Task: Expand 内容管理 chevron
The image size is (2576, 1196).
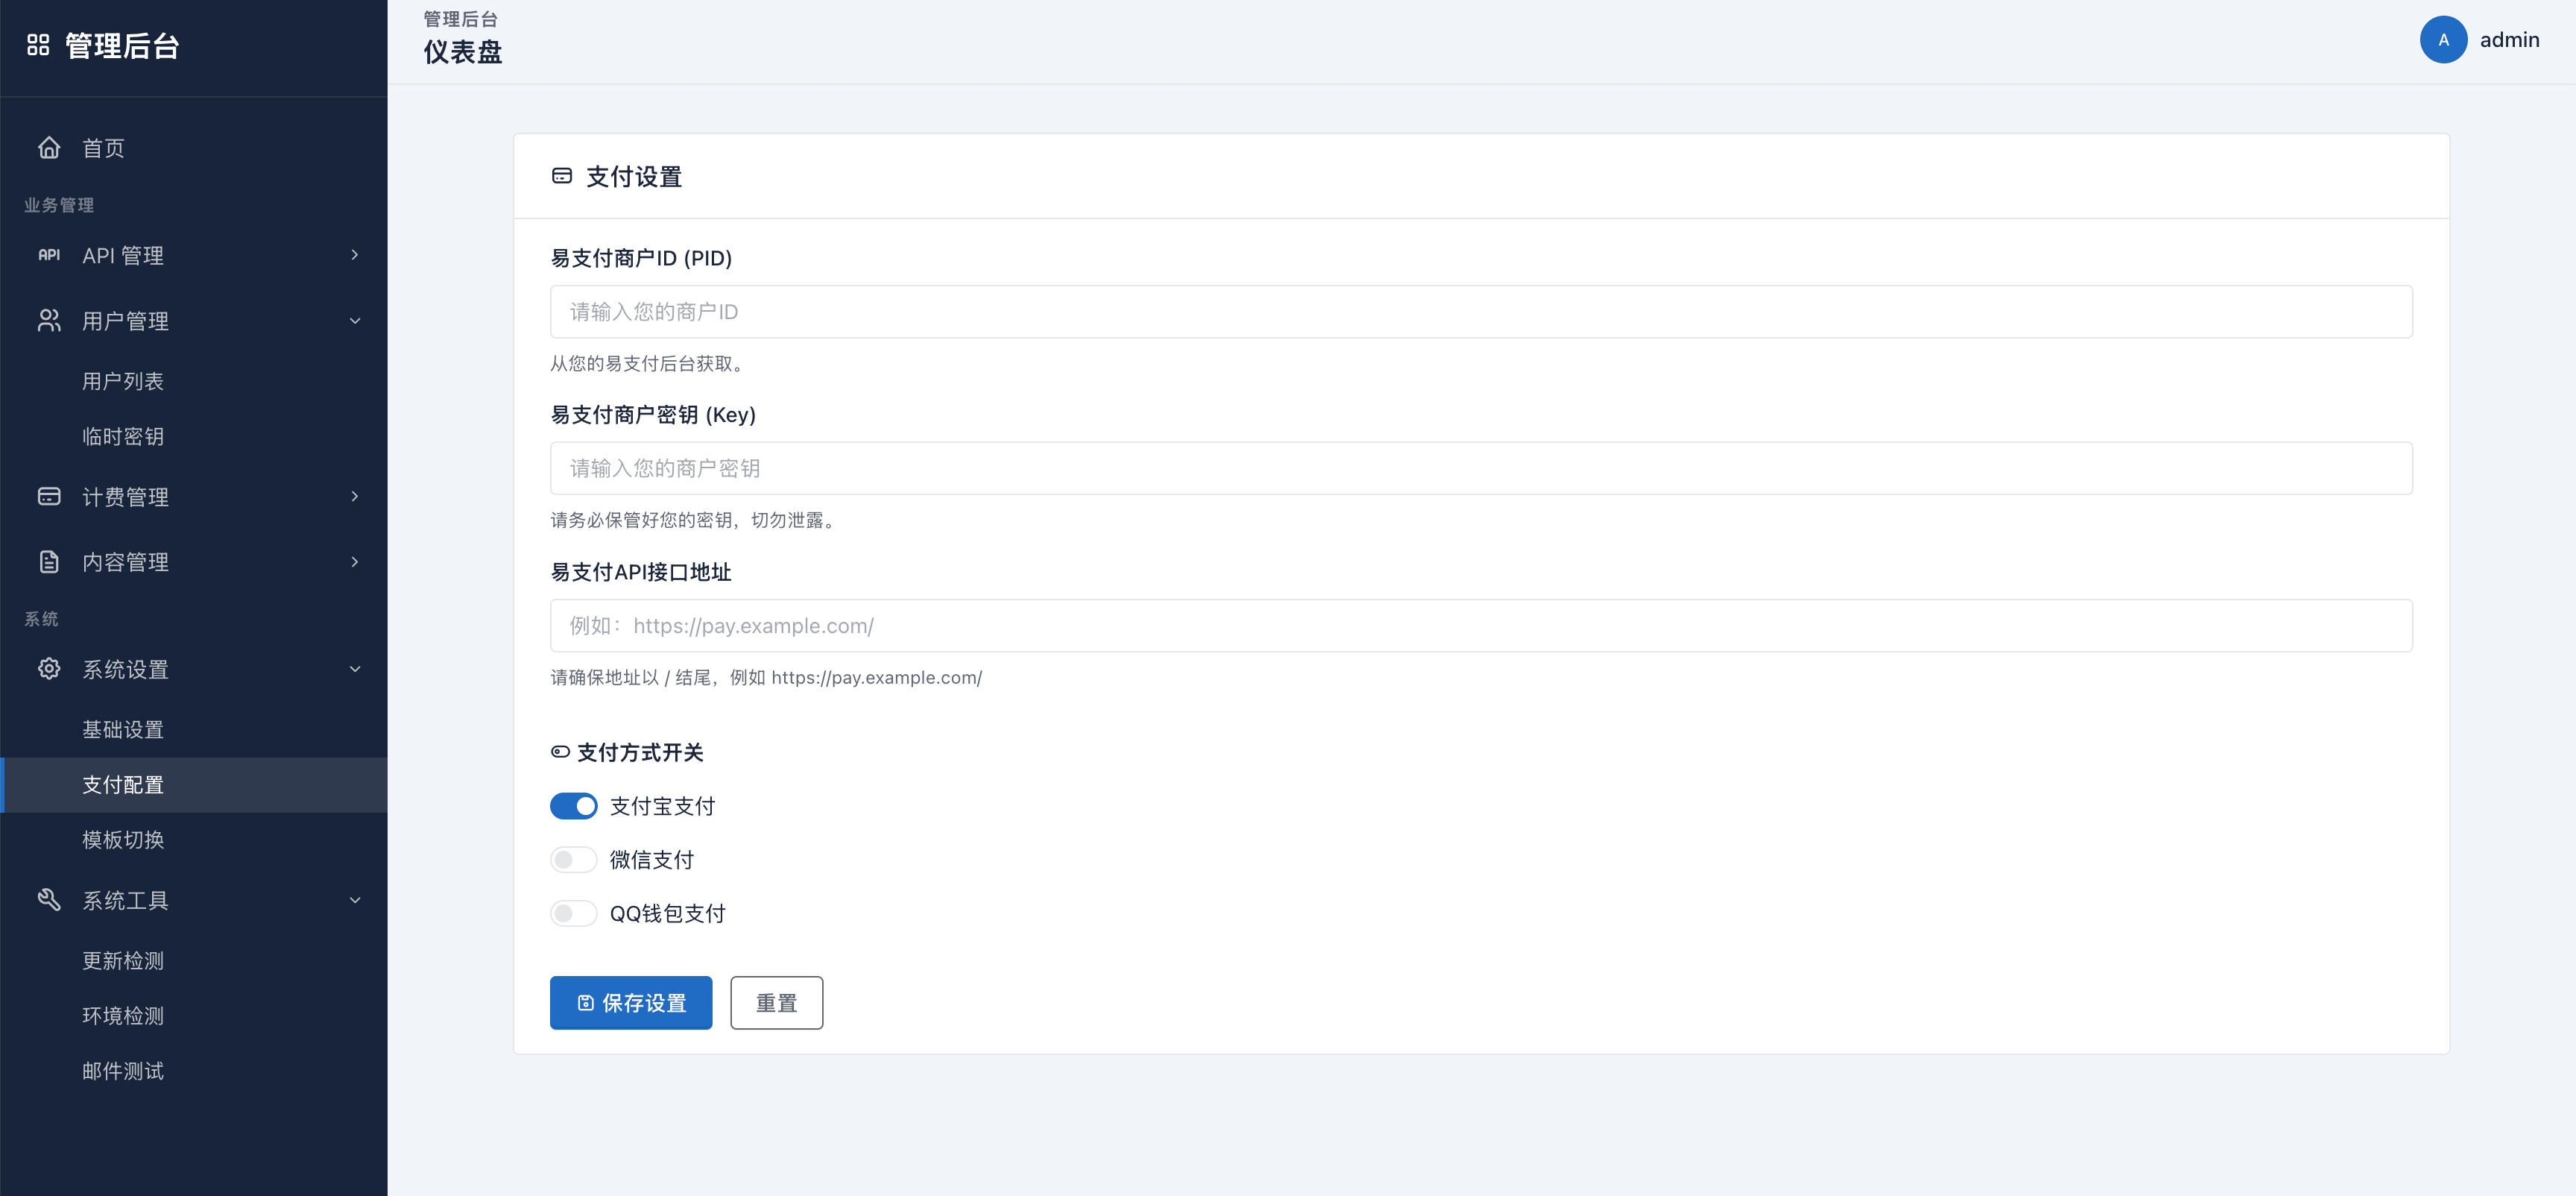Action: [355, 562]
